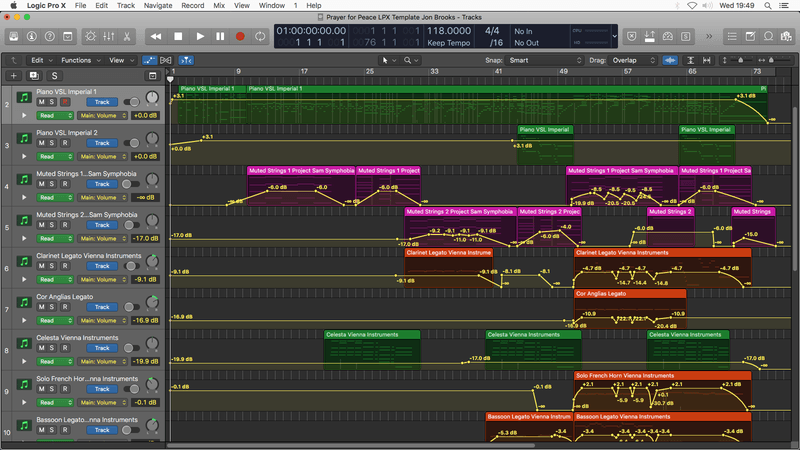The width and height of the screenshot is (800, 450).
Task: Show more control bar items chevron
Action: pos(709,36)
